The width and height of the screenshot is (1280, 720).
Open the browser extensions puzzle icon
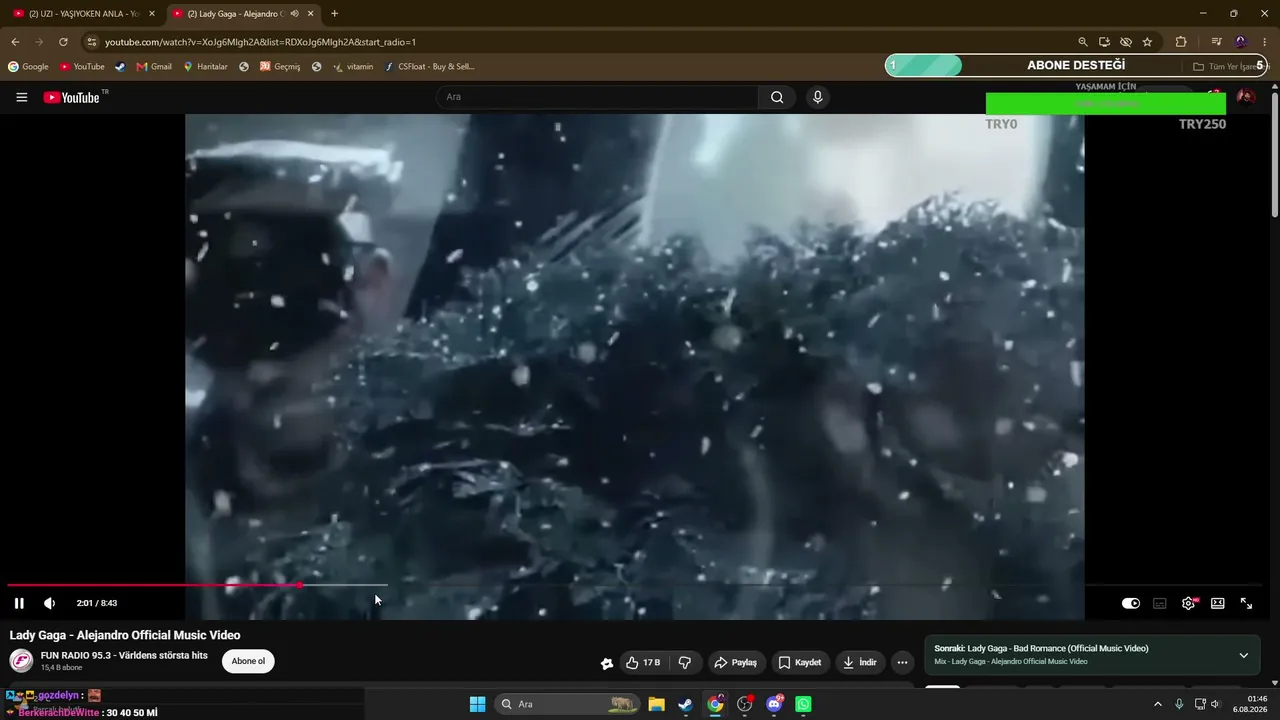click(x=1181, y=42)
